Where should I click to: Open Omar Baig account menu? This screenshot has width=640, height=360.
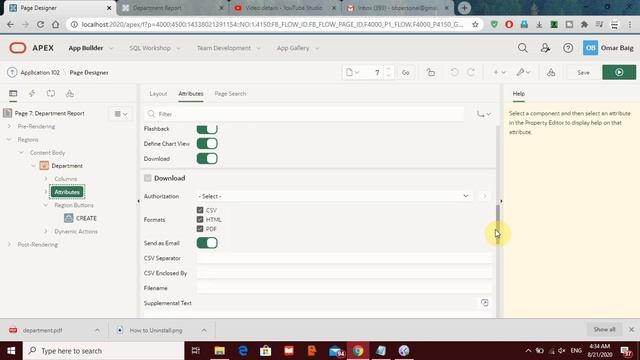pos(608,48)
